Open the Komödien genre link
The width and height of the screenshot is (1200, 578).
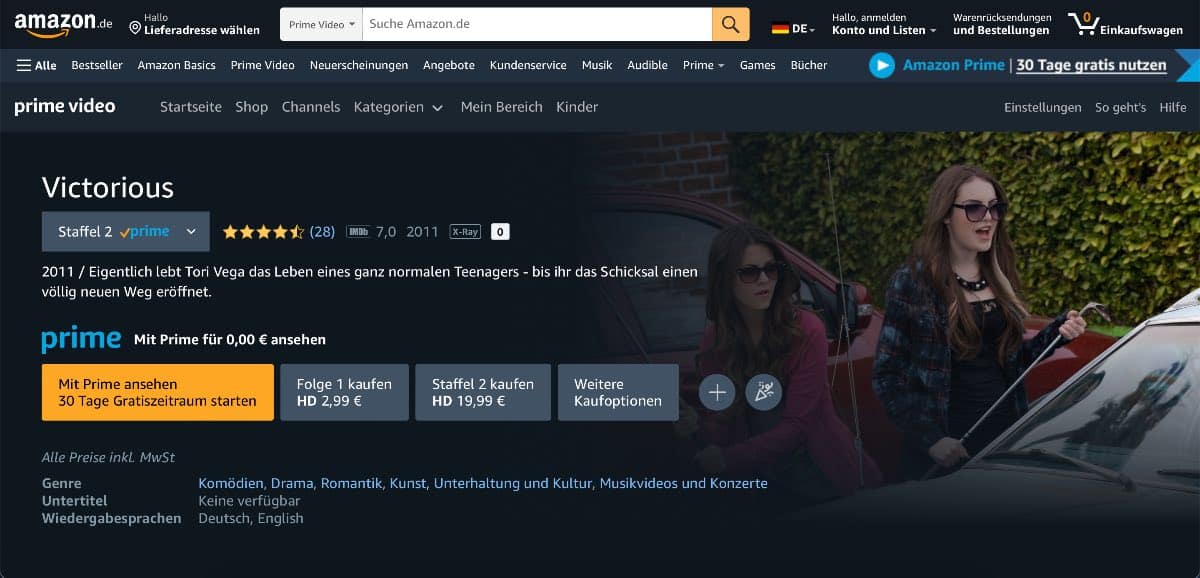click(231, 483)
